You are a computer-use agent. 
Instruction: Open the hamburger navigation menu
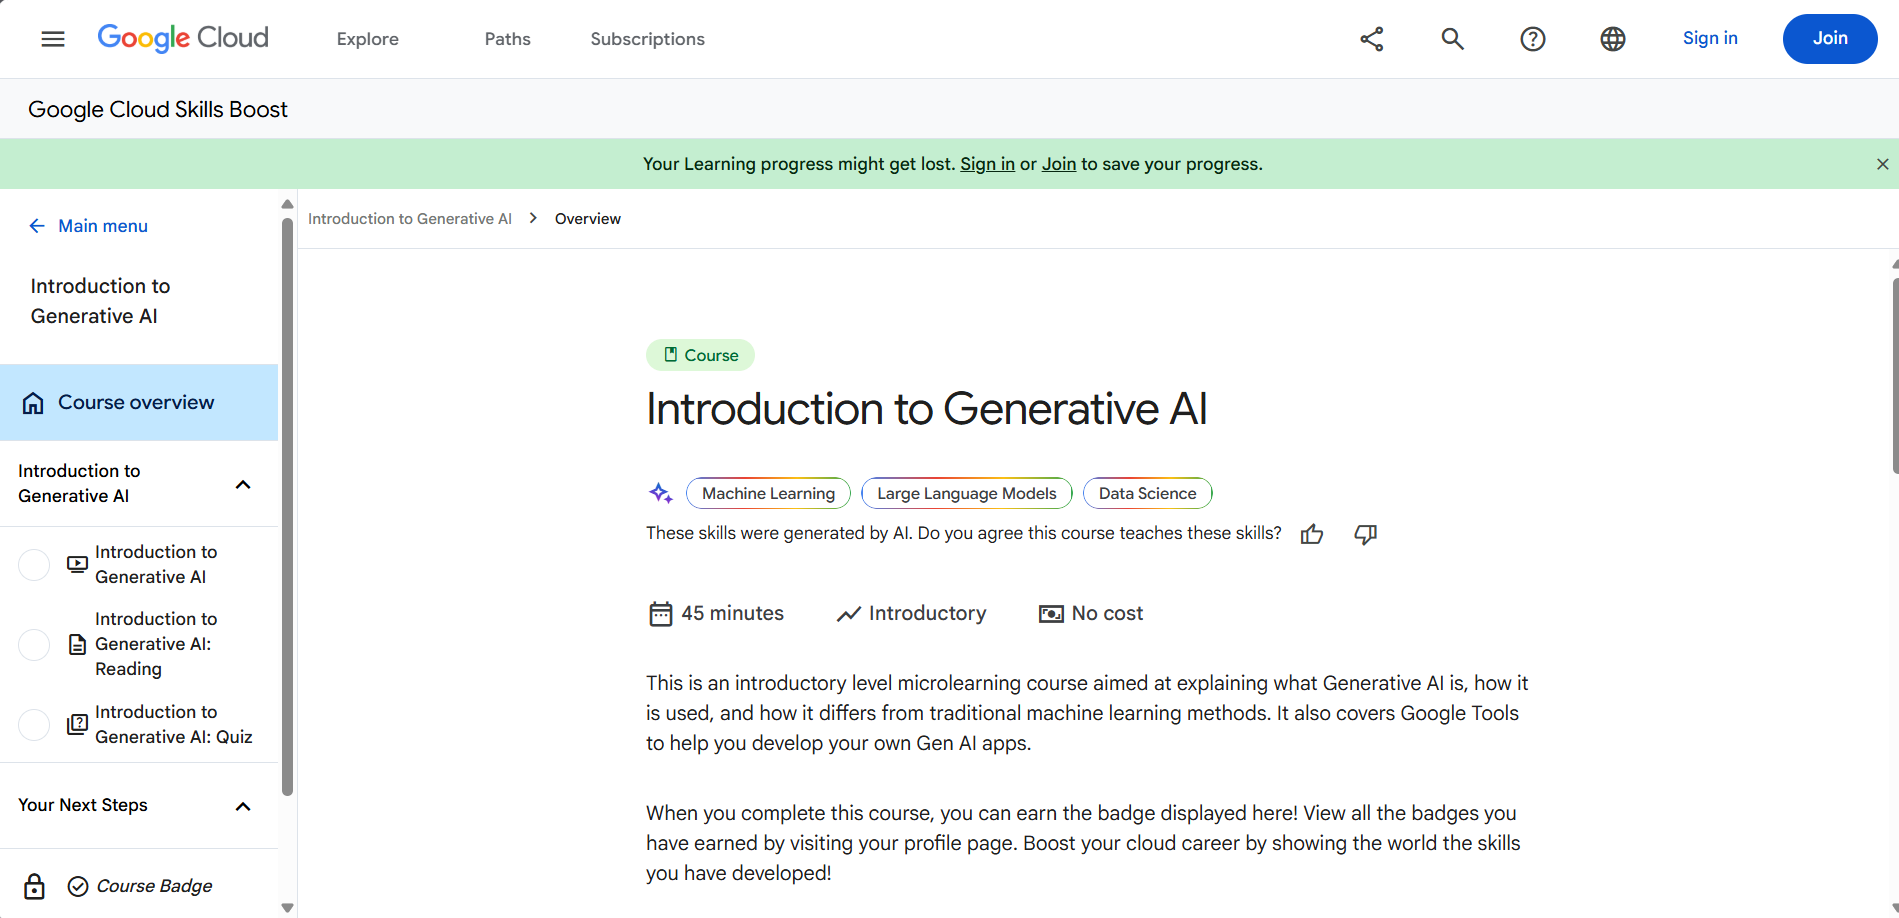click(53, 39)
